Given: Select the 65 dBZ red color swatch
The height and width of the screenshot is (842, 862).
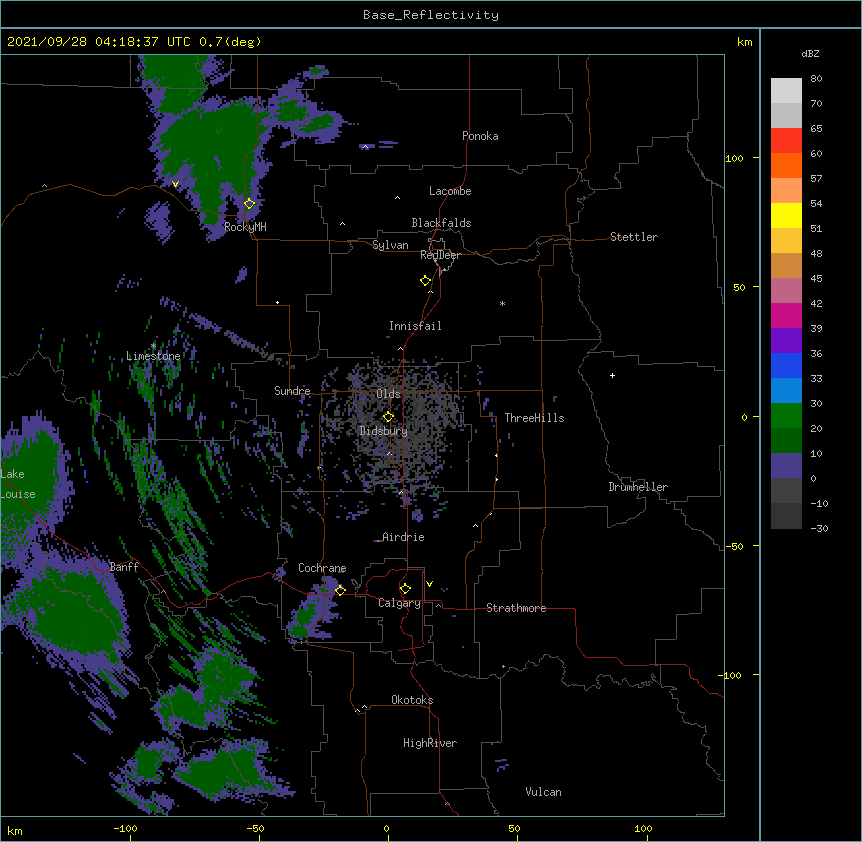Looking at the screenshot, I should point(786,141).
